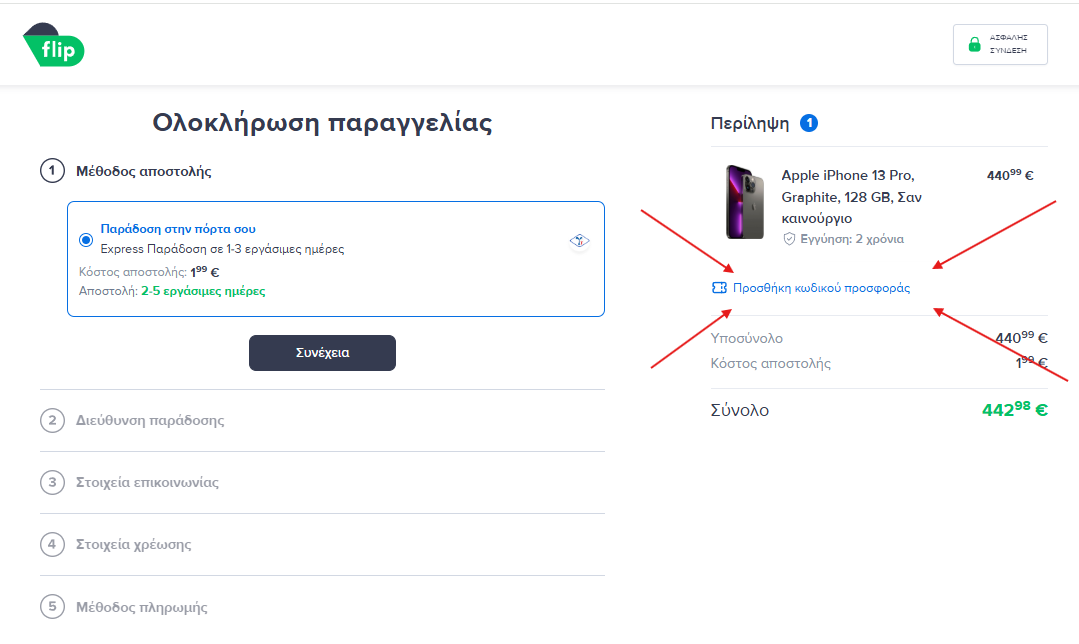Click the Express delivery option card description
The height and width of the screenshot is (644, 1079).
(222, 249)
